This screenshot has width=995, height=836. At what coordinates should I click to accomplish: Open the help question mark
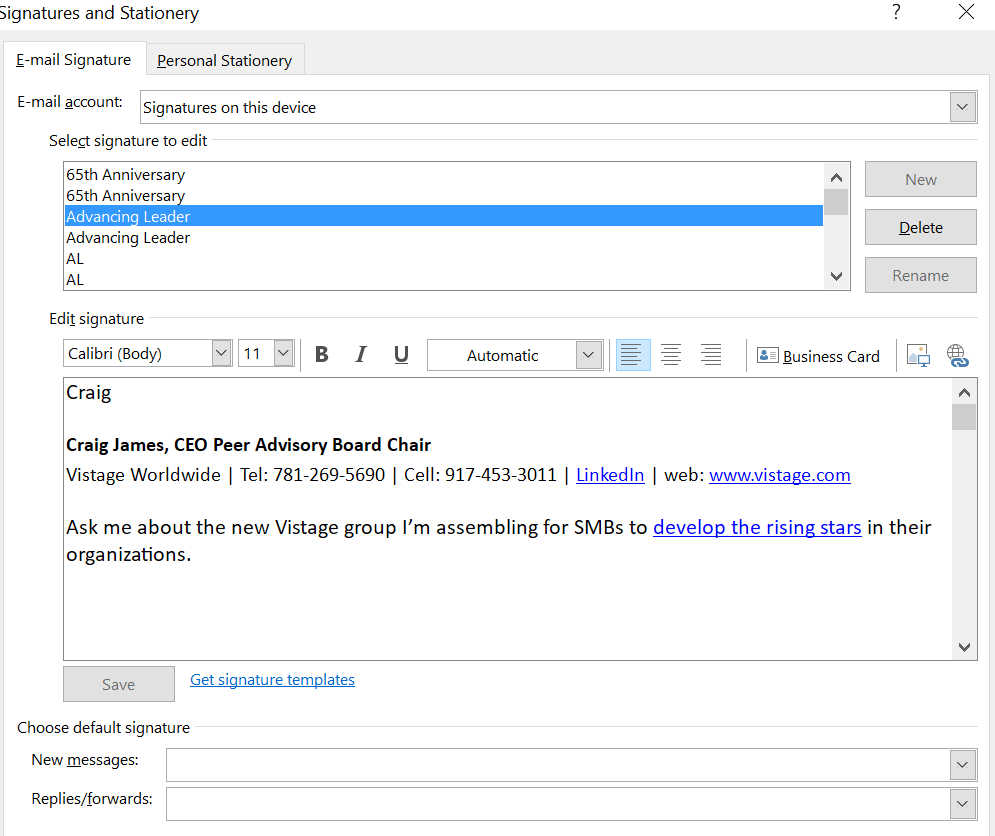point(896,11)
